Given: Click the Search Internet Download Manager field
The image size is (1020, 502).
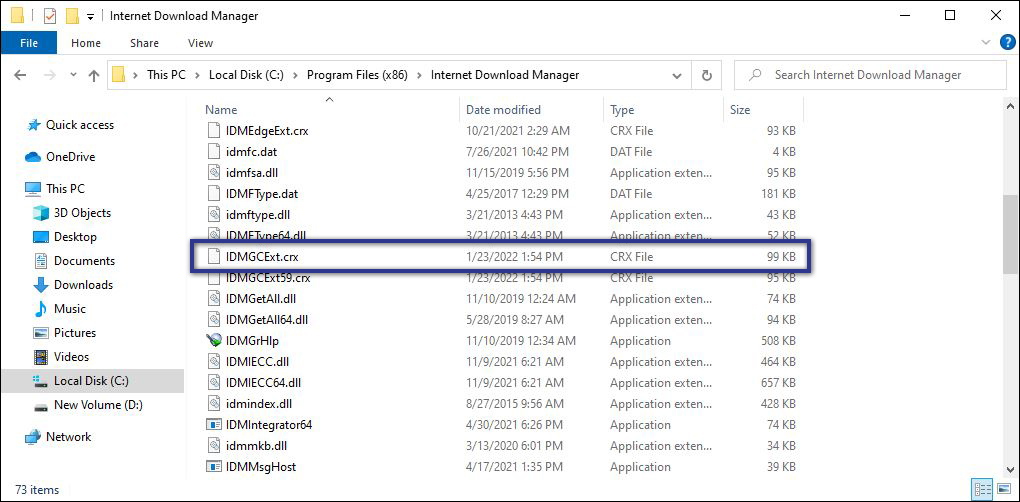Looking at the screenshot, I should point(870,75).
